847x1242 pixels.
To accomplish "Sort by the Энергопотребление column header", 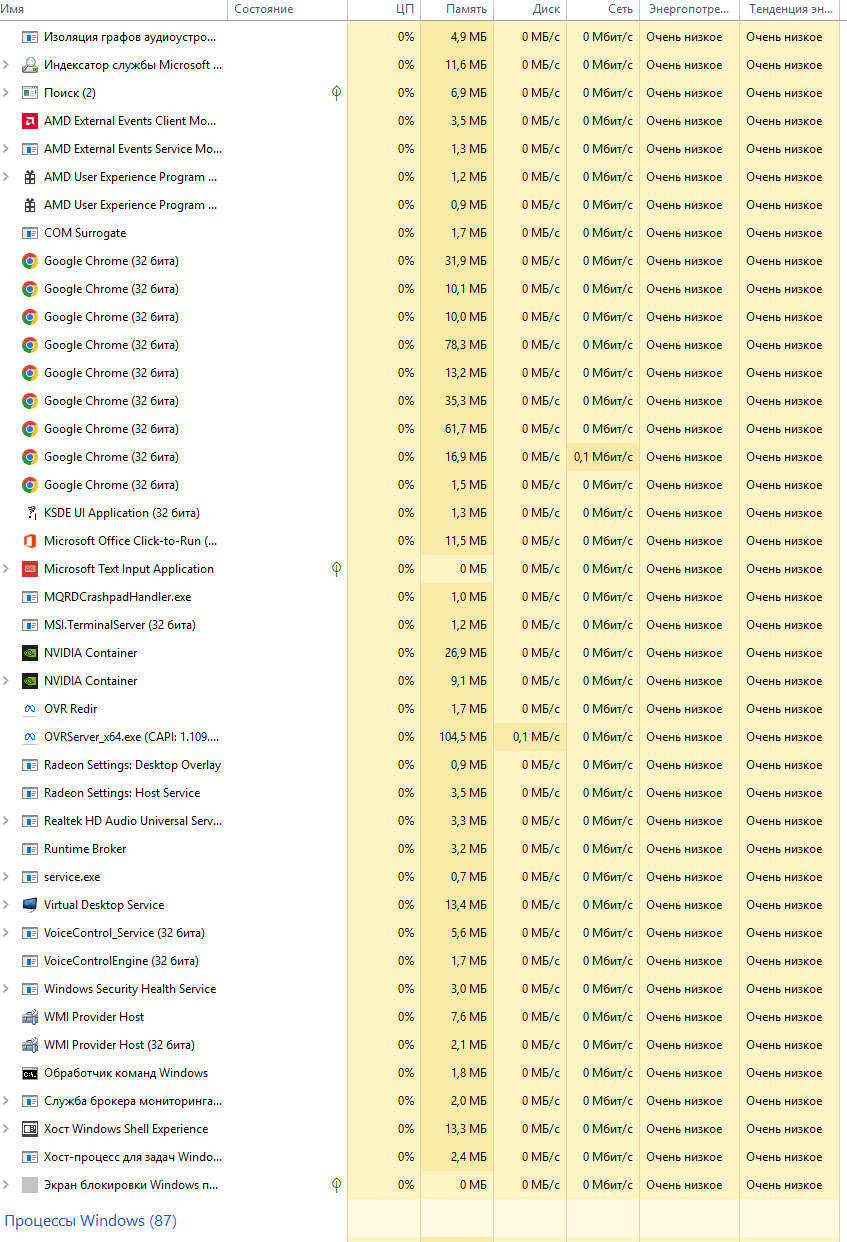I will [690, 9].
